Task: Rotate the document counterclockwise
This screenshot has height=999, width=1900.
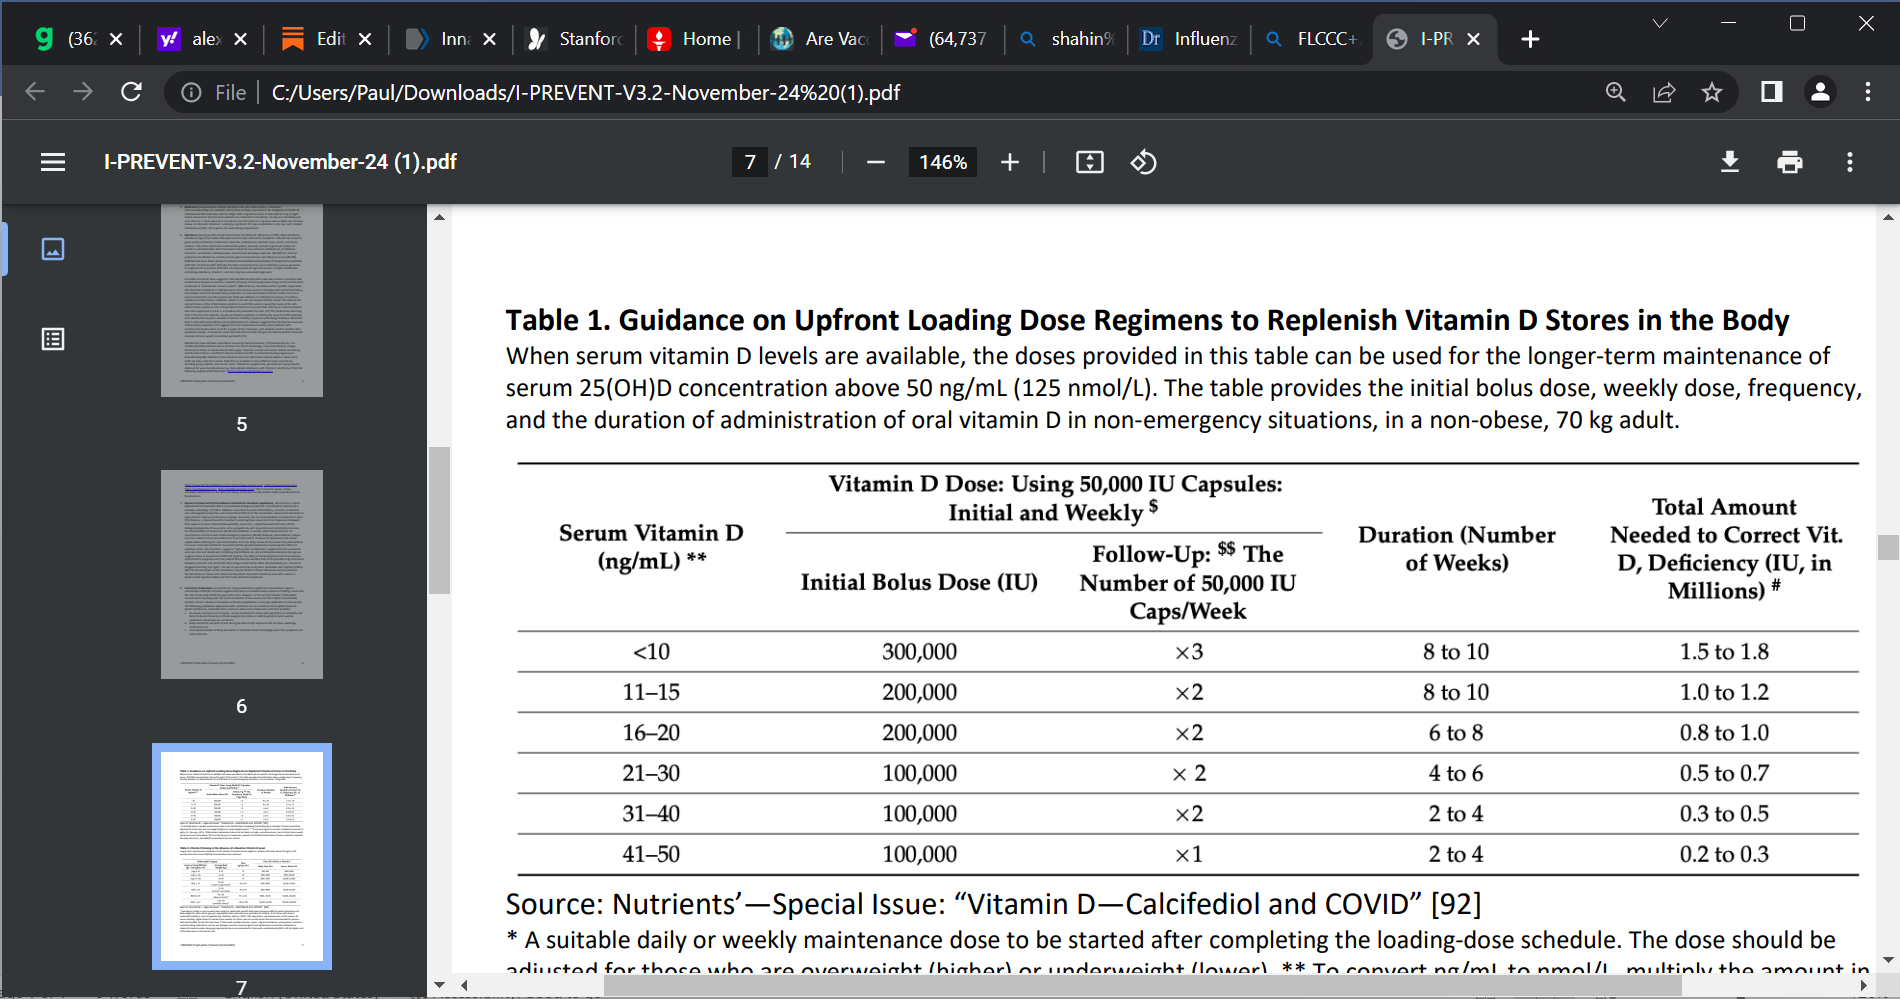Action: [1144, 162]
